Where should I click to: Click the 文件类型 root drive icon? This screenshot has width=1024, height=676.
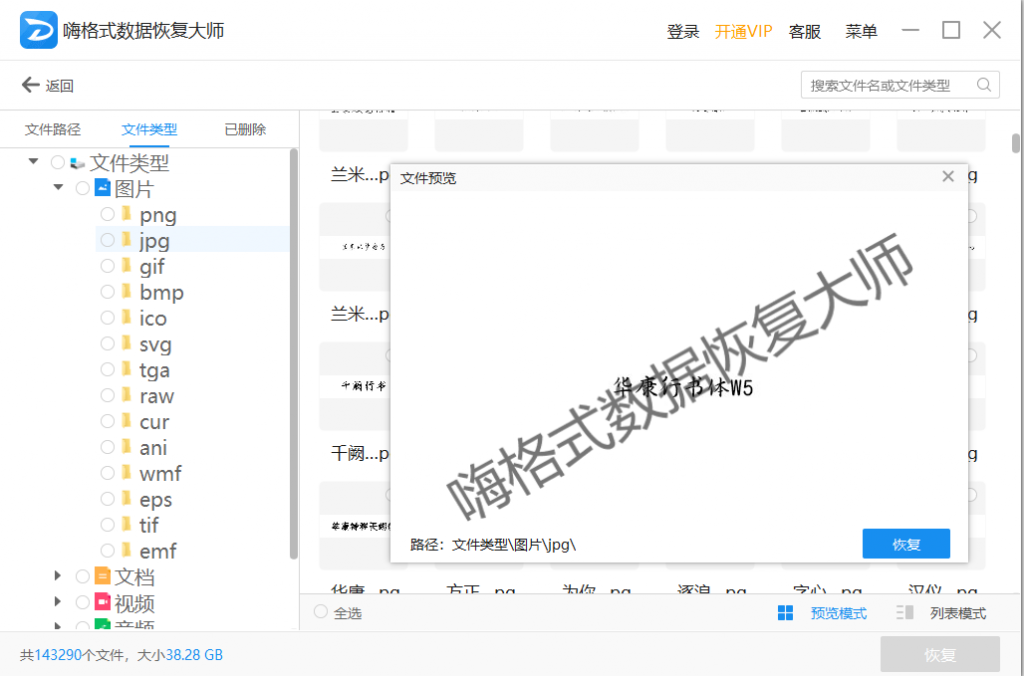78,163
